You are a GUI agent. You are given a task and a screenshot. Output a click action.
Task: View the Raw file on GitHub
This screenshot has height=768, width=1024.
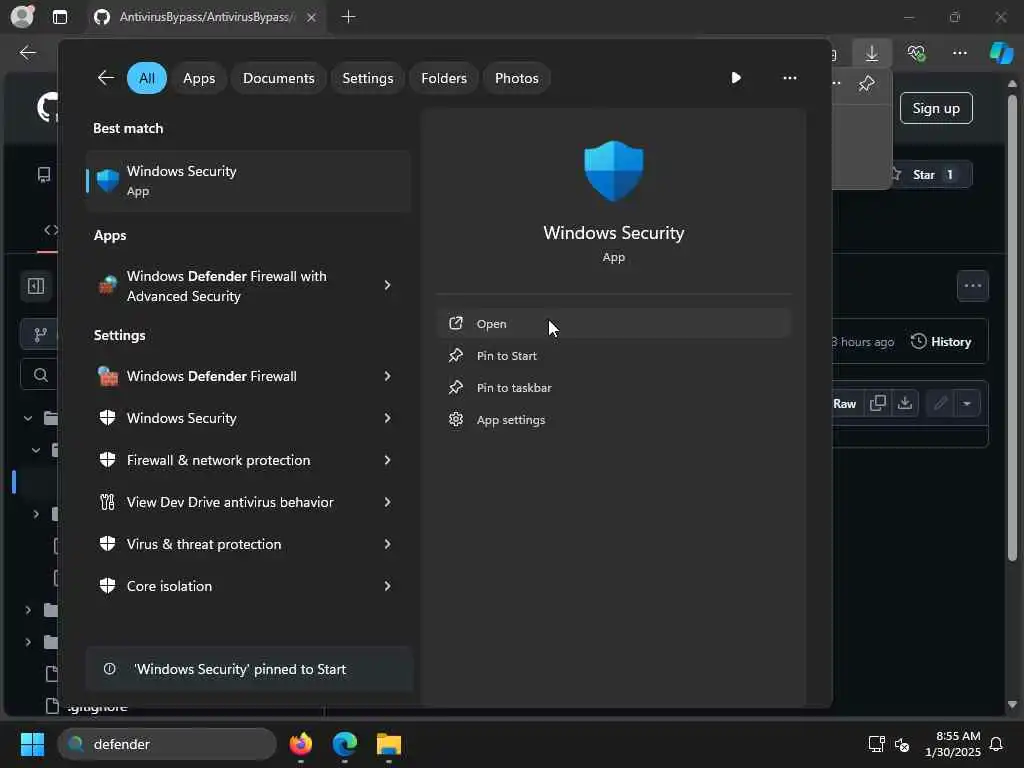[844, 404]
